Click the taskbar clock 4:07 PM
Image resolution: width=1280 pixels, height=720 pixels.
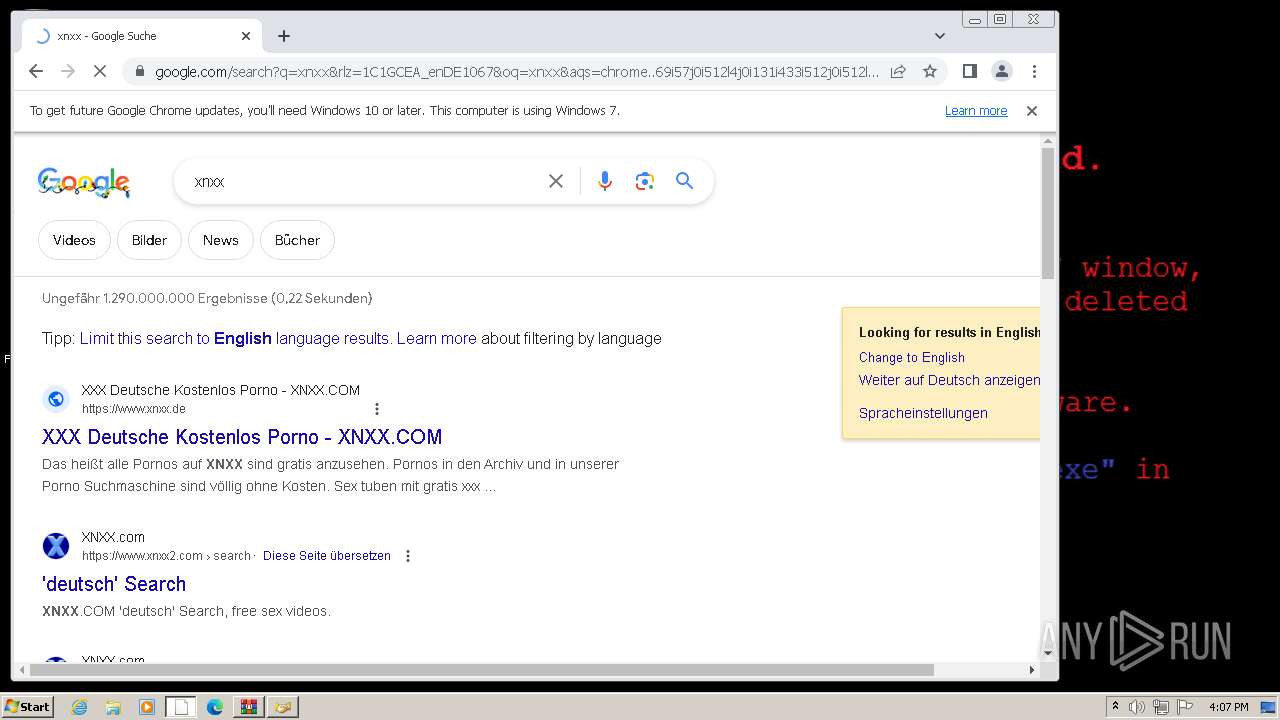1228,707
